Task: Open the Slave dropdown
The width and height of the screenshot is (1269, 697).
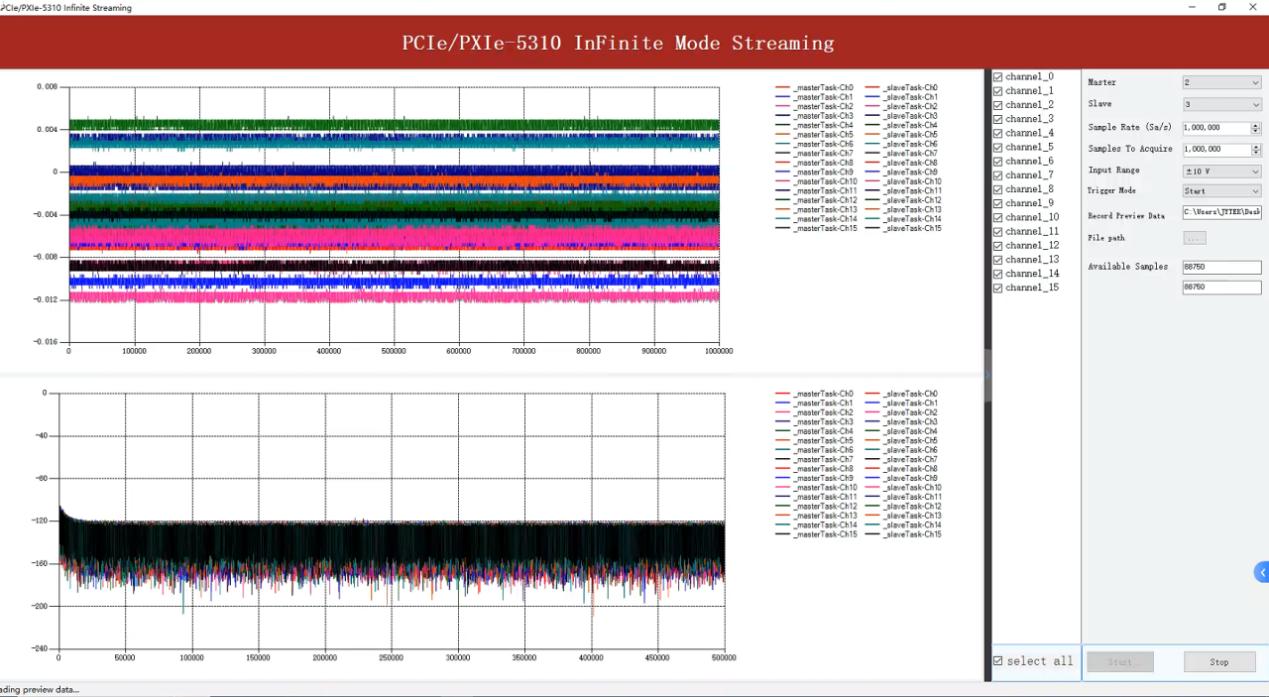Action: [1222, 104]
